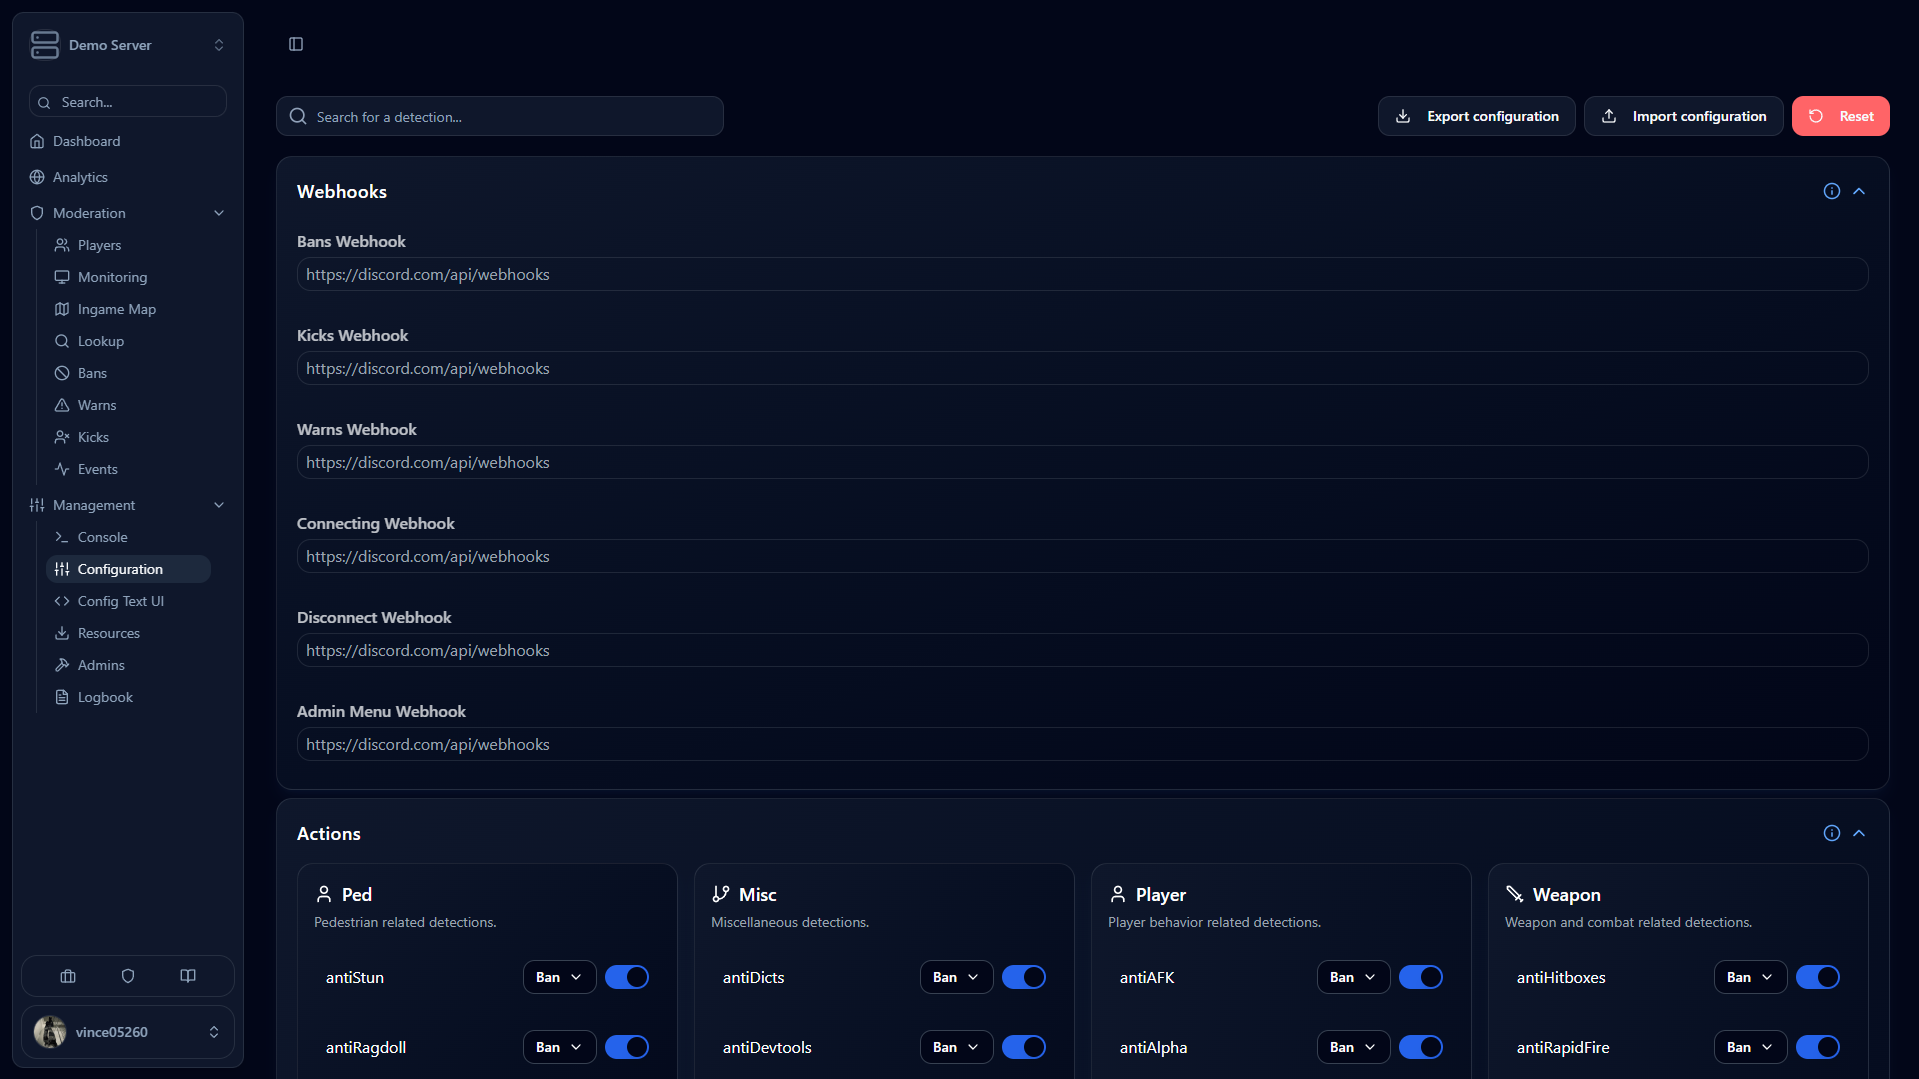Turn off the antiDevtools switch

[x=1024, y=1047]
